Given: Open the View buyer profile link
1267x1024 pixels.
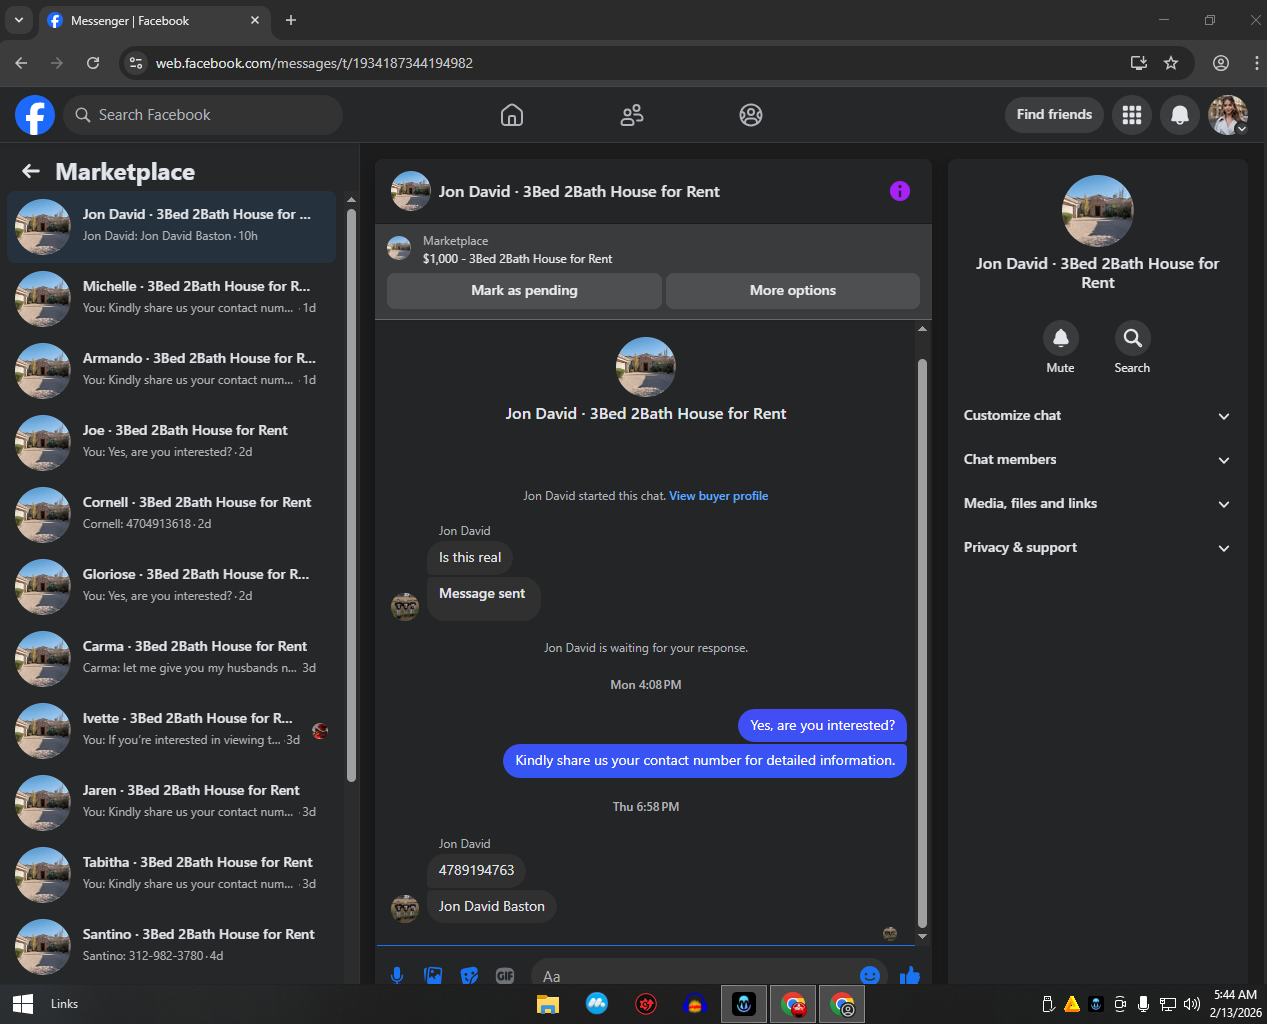Looking at the screenshot, I should click(x=718, y=496).
